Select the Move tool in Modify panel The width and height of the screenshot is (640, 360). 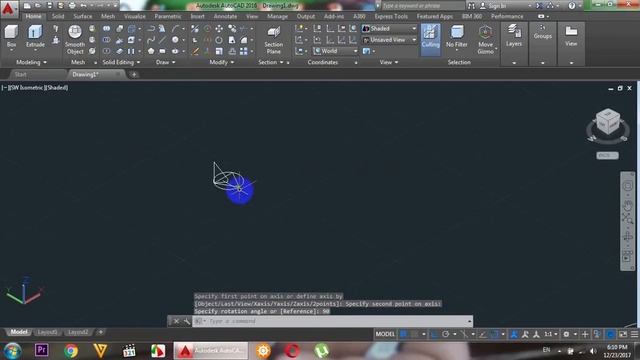point(219,29)
